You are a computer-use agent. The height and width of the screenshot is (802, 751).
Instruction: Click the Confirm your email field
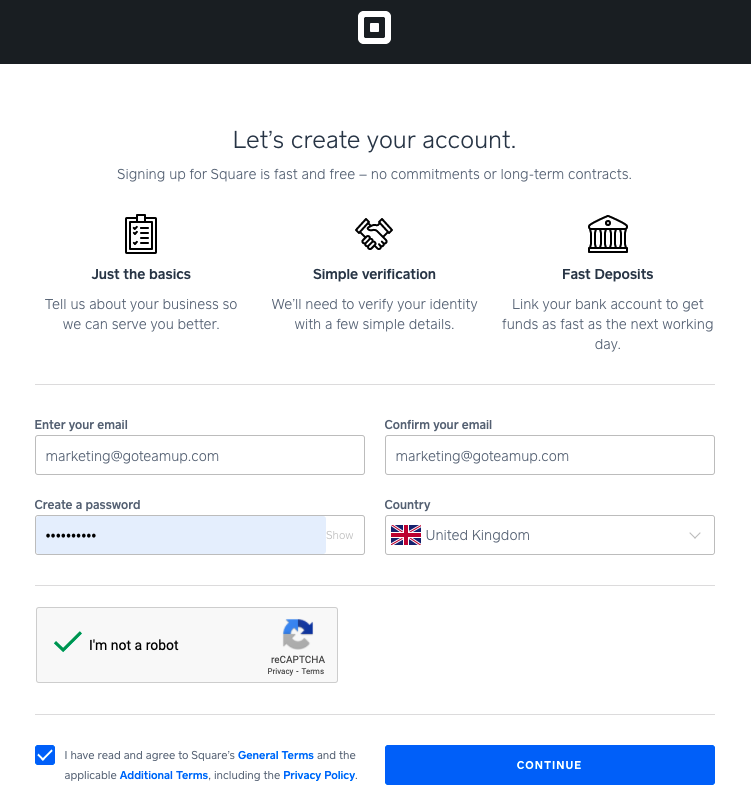click(549, 455)
